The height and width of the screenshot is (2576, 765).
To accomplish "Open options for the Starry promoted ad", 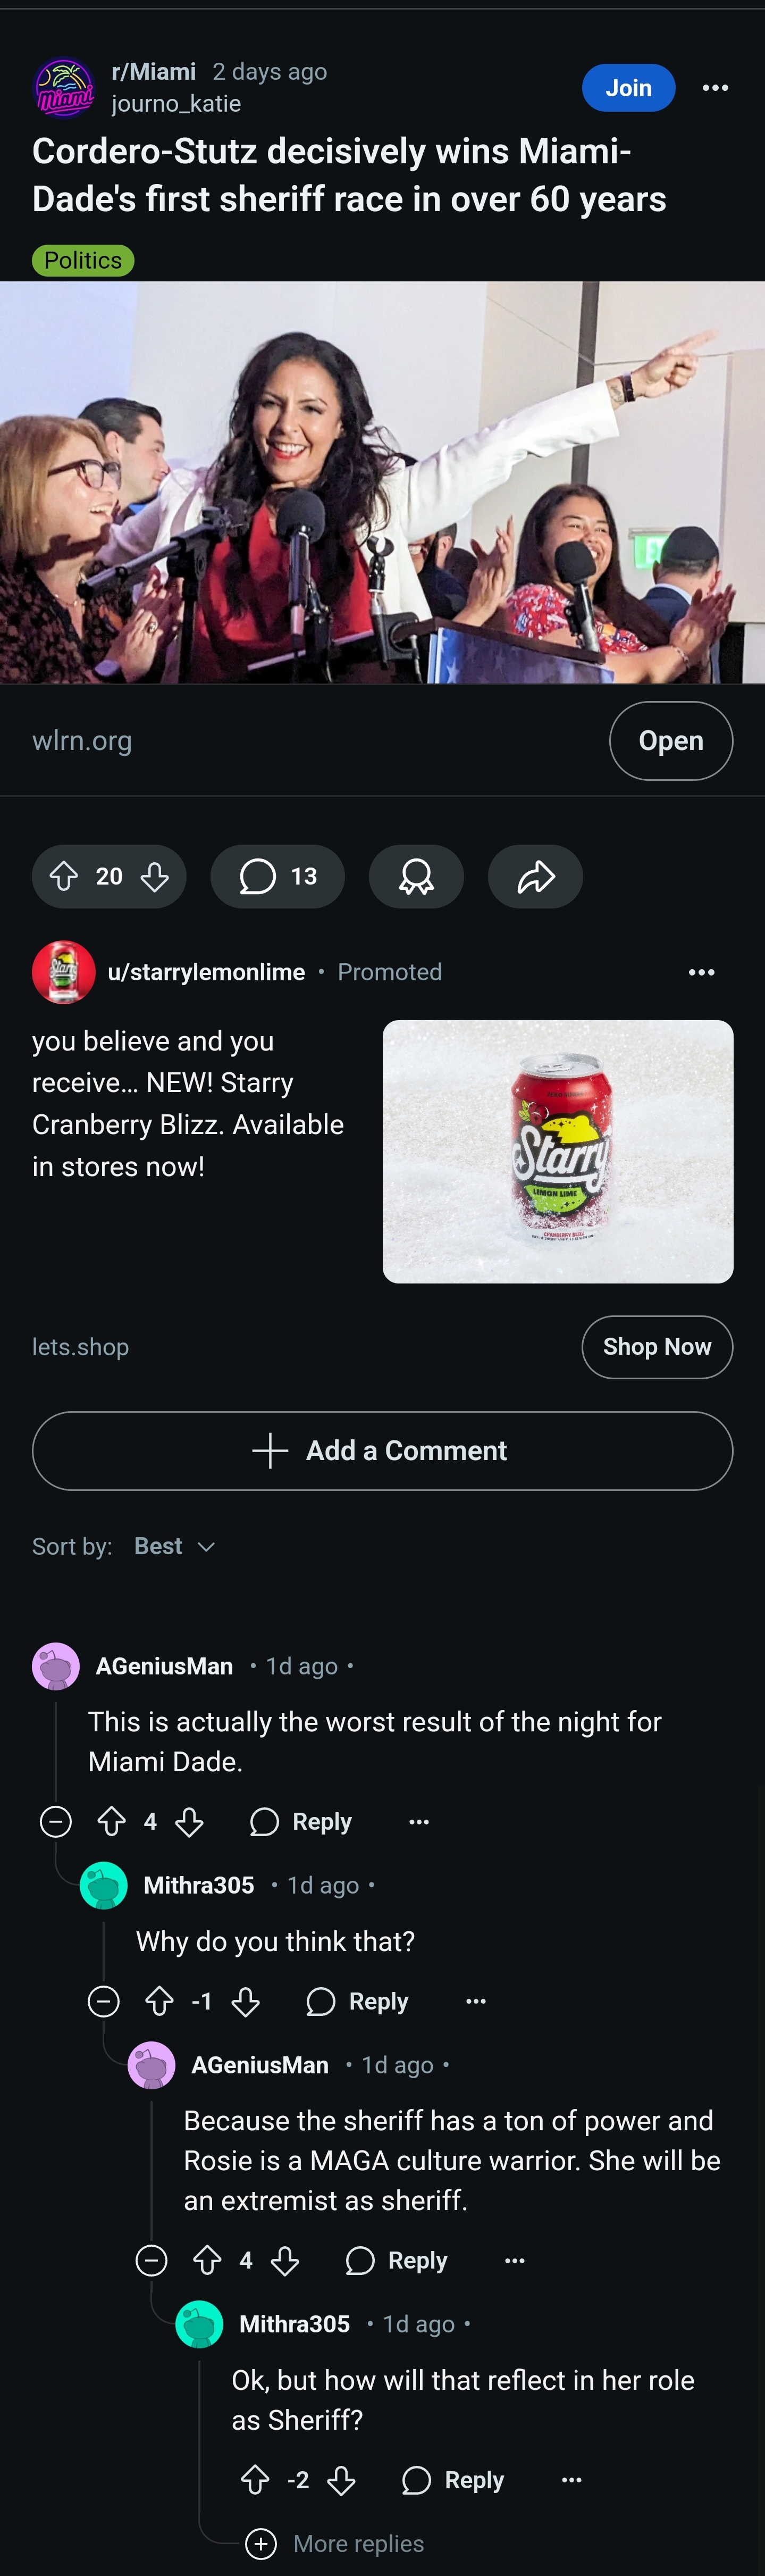I will point(701,972).
